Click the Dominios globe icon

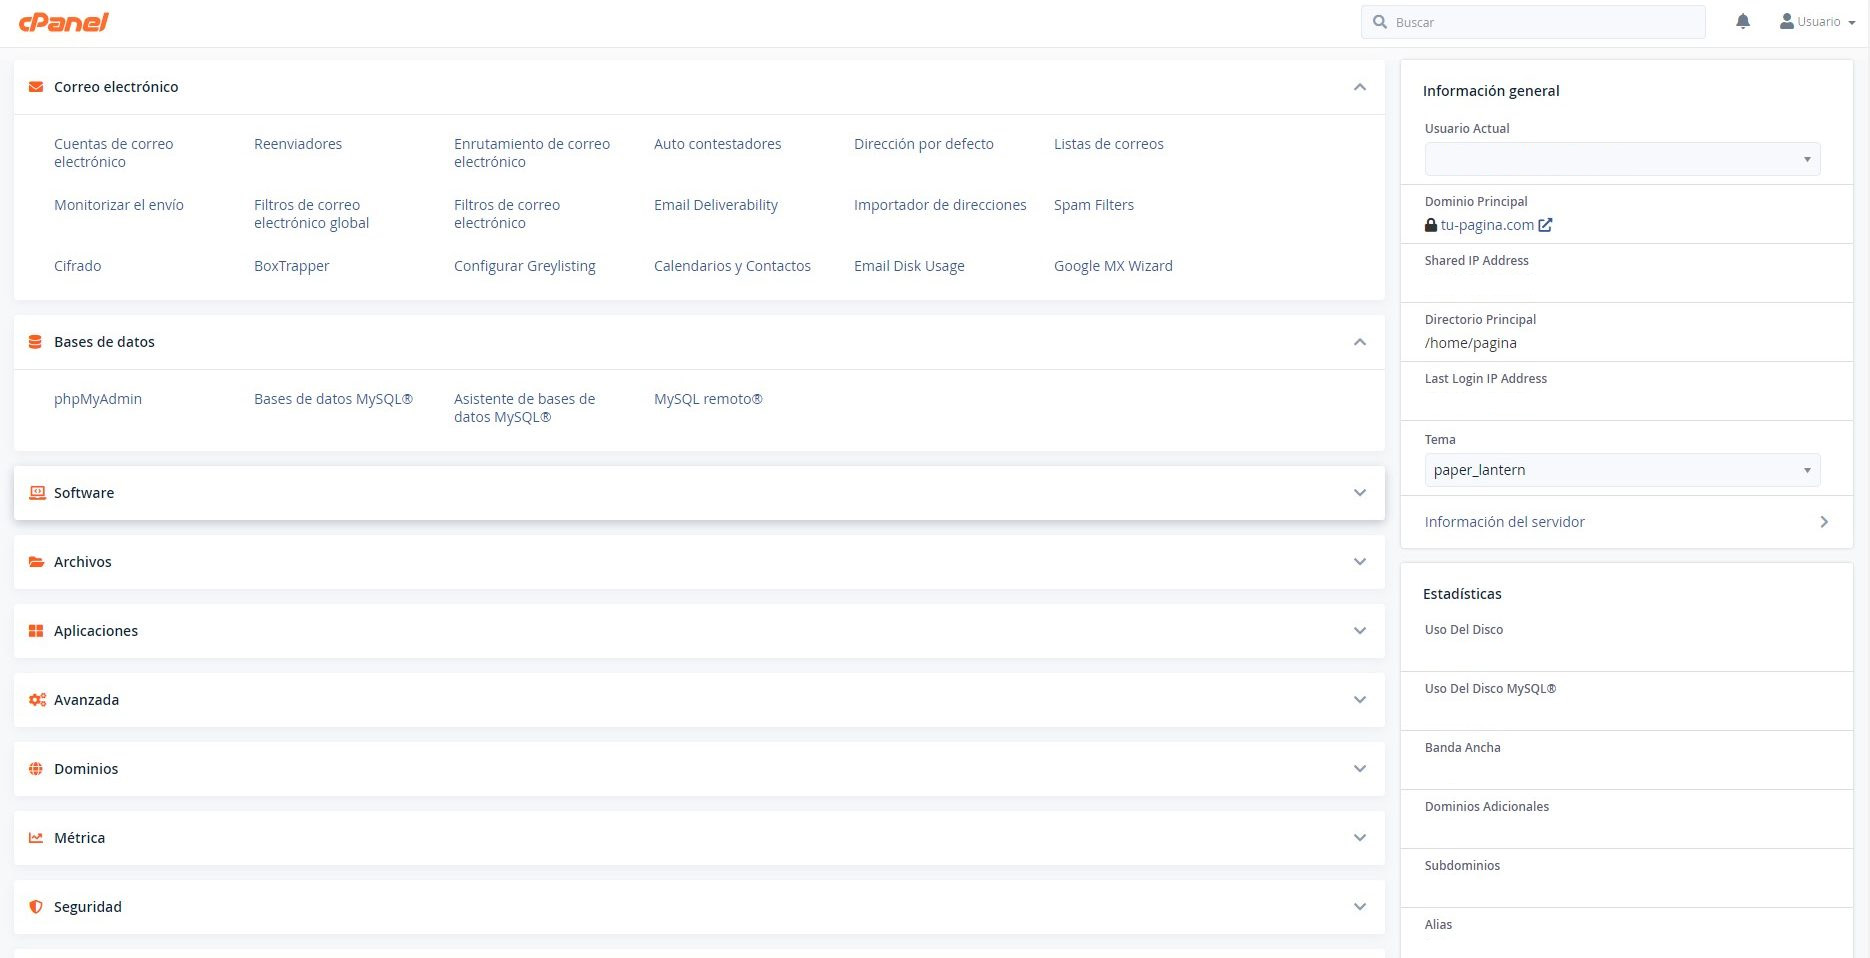[36, 769]
